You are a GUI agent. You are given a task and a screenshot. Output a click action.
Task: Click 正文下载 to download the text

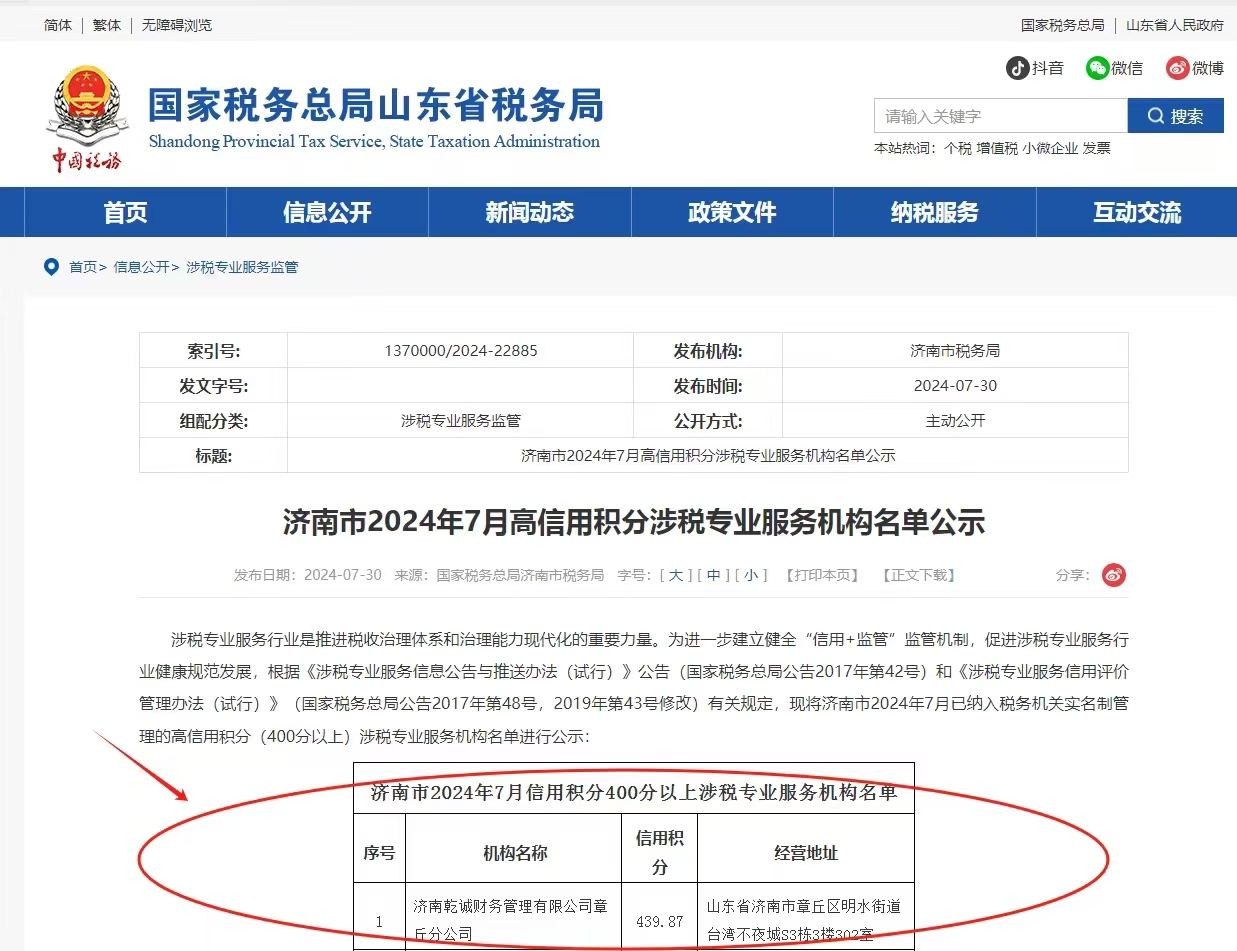[919, 575]
